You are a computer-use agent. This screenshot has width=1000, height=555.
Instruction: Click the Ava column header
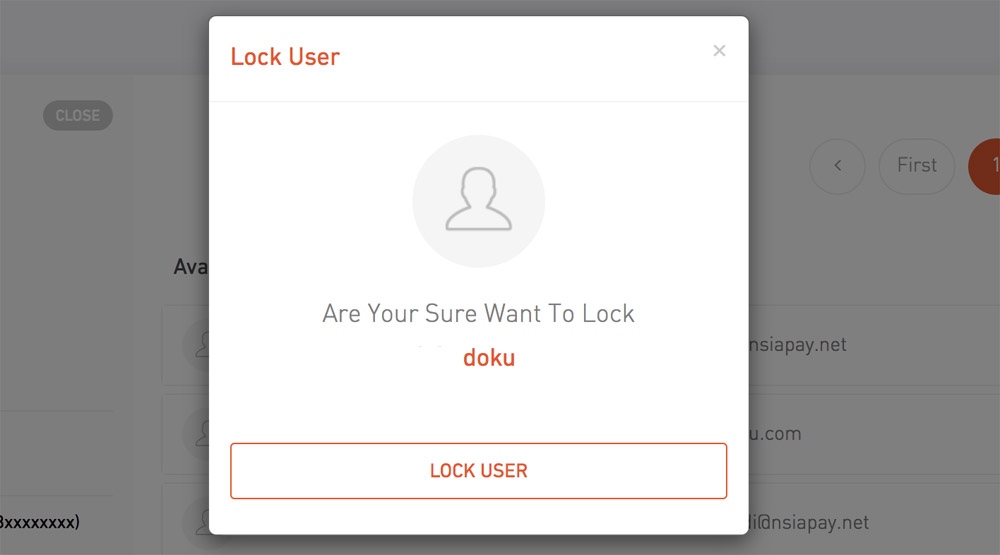[191, 267]
